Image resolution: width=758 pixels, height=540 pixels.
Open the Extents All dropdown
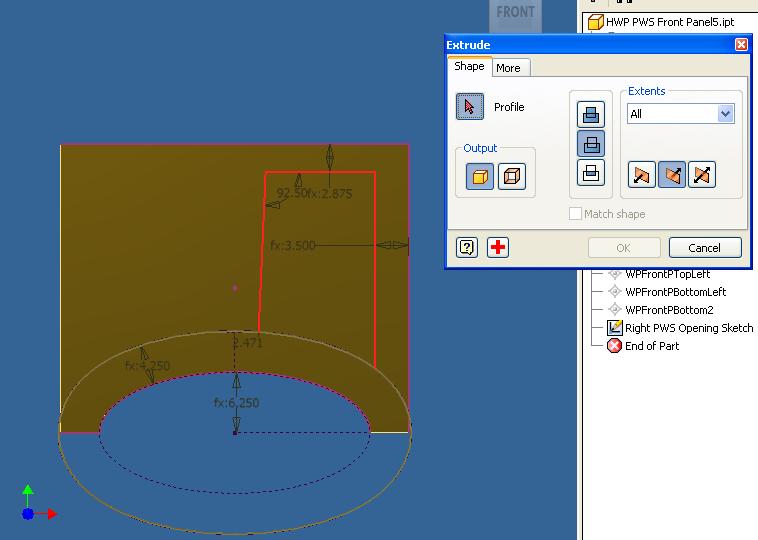[681, 114]
